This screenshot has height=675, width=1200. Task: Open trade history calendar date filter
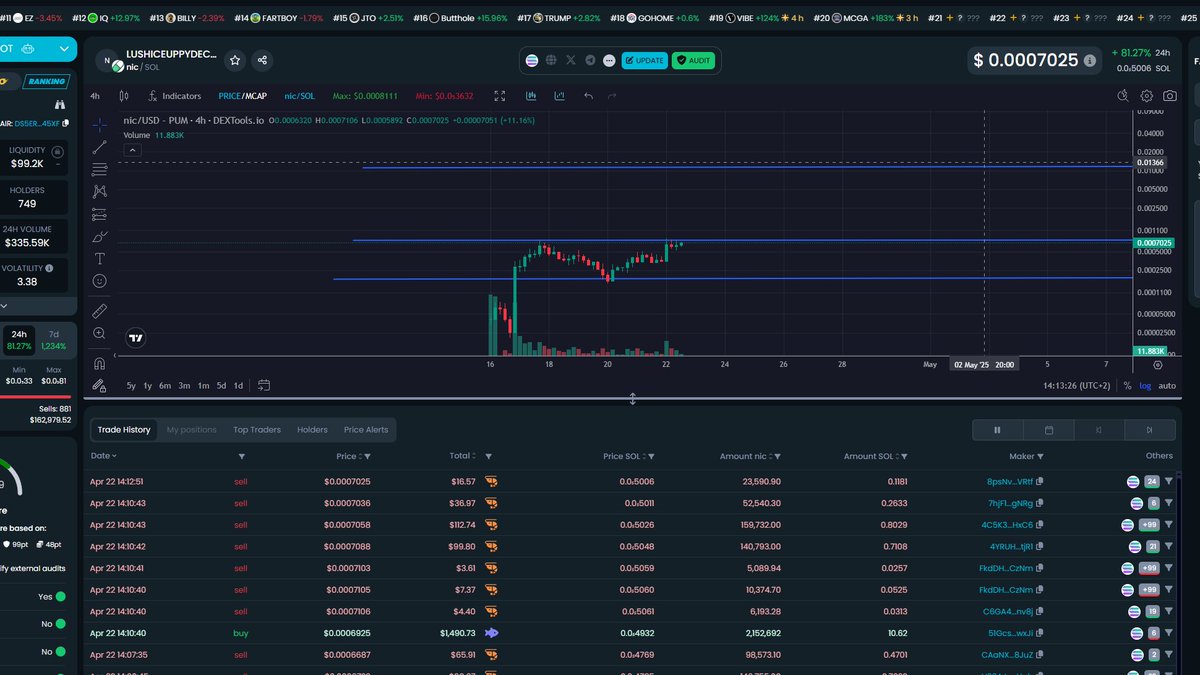coord(1048,430)
